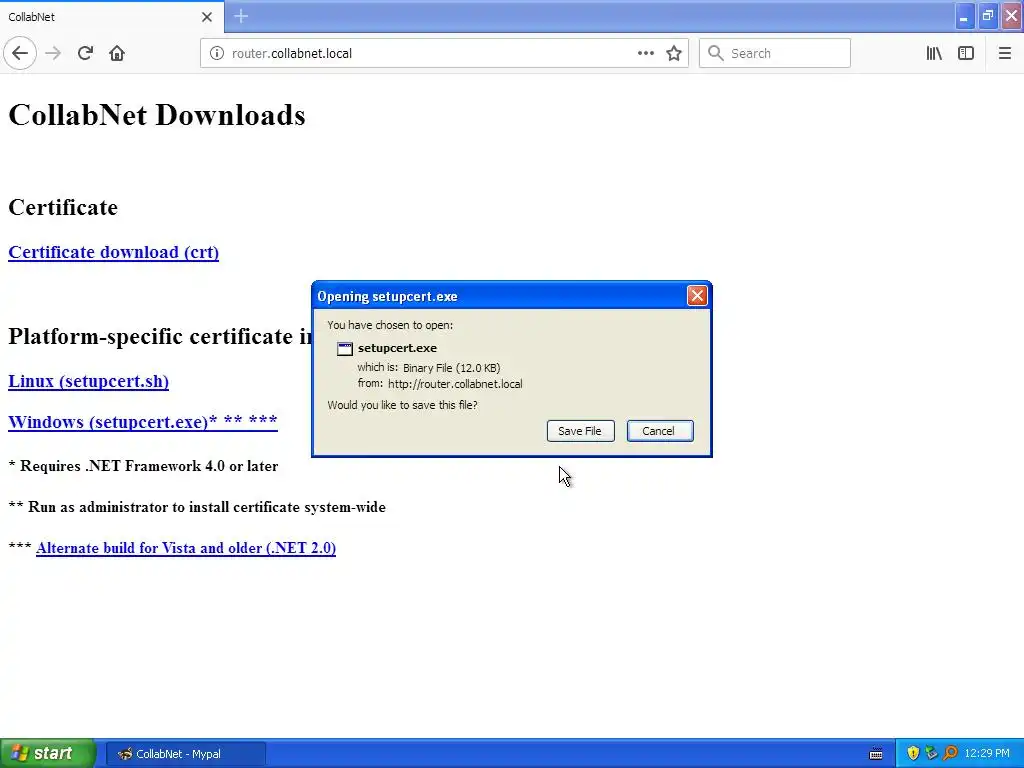Reload the current page
This screenshot has width=1024, height=768.
pyautogui.click(x=85, y=53)
